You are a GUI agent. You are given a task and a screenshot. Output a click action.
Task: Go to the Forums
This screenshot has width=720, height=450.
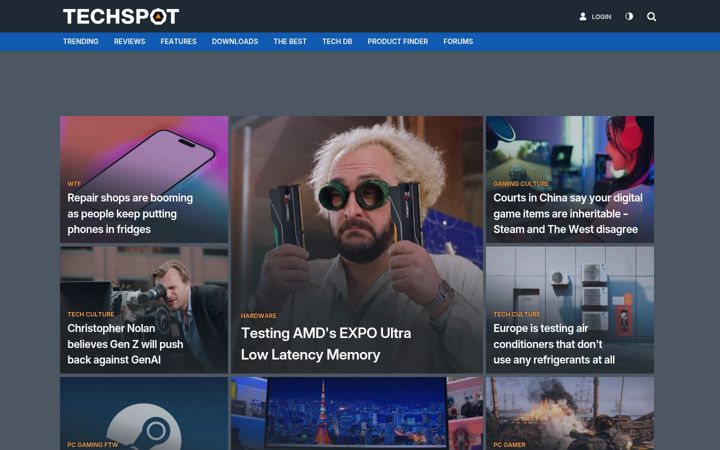(458, 41)
